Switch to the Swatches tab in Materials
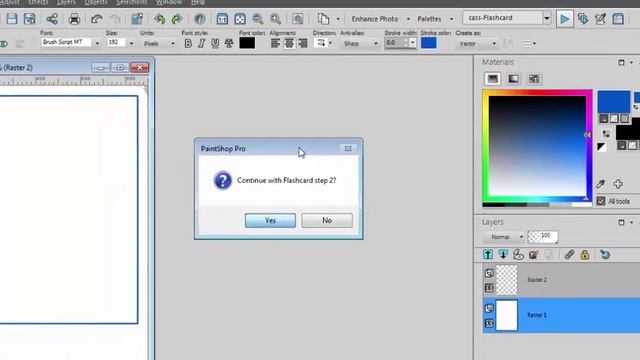 (x=534, y=79)
